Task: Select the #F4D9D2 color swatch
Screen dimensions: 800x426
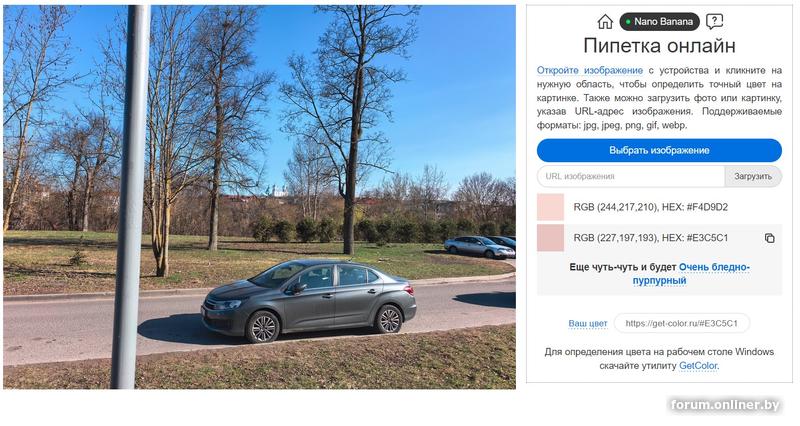Action: [x=551, y=207]
